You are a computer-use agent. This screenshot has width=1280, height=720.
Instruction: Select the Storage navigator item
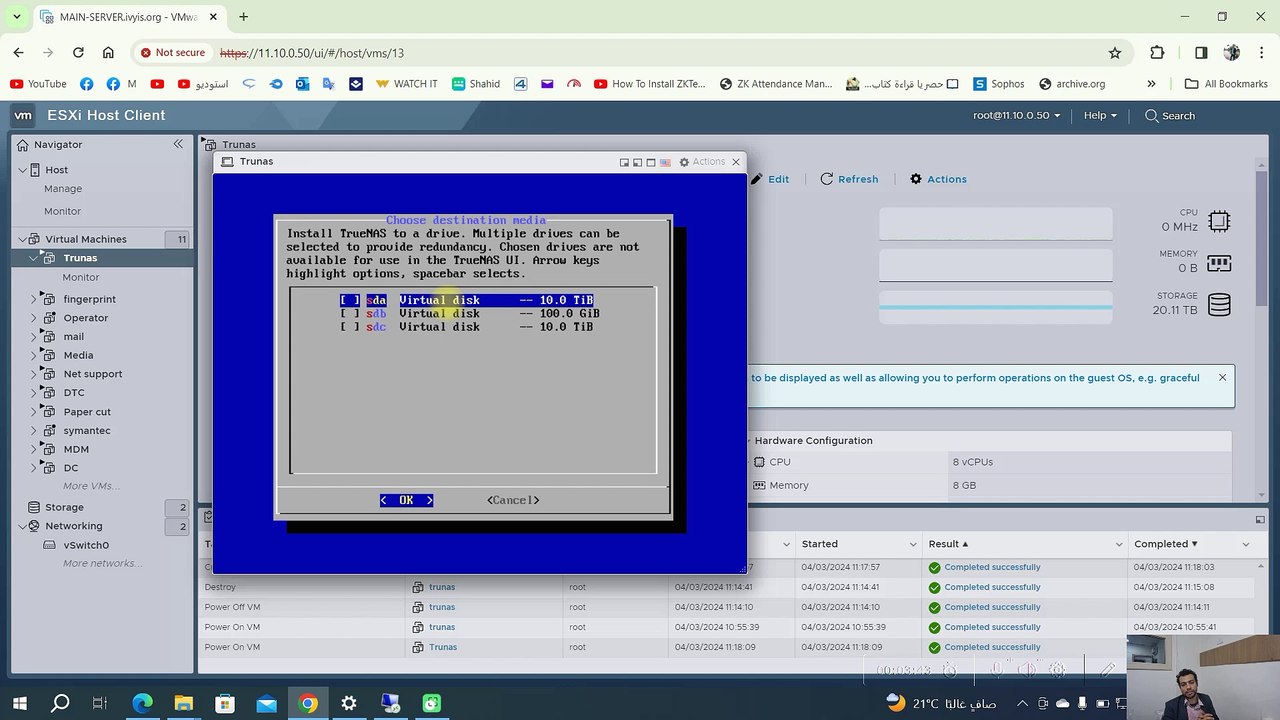64,507
